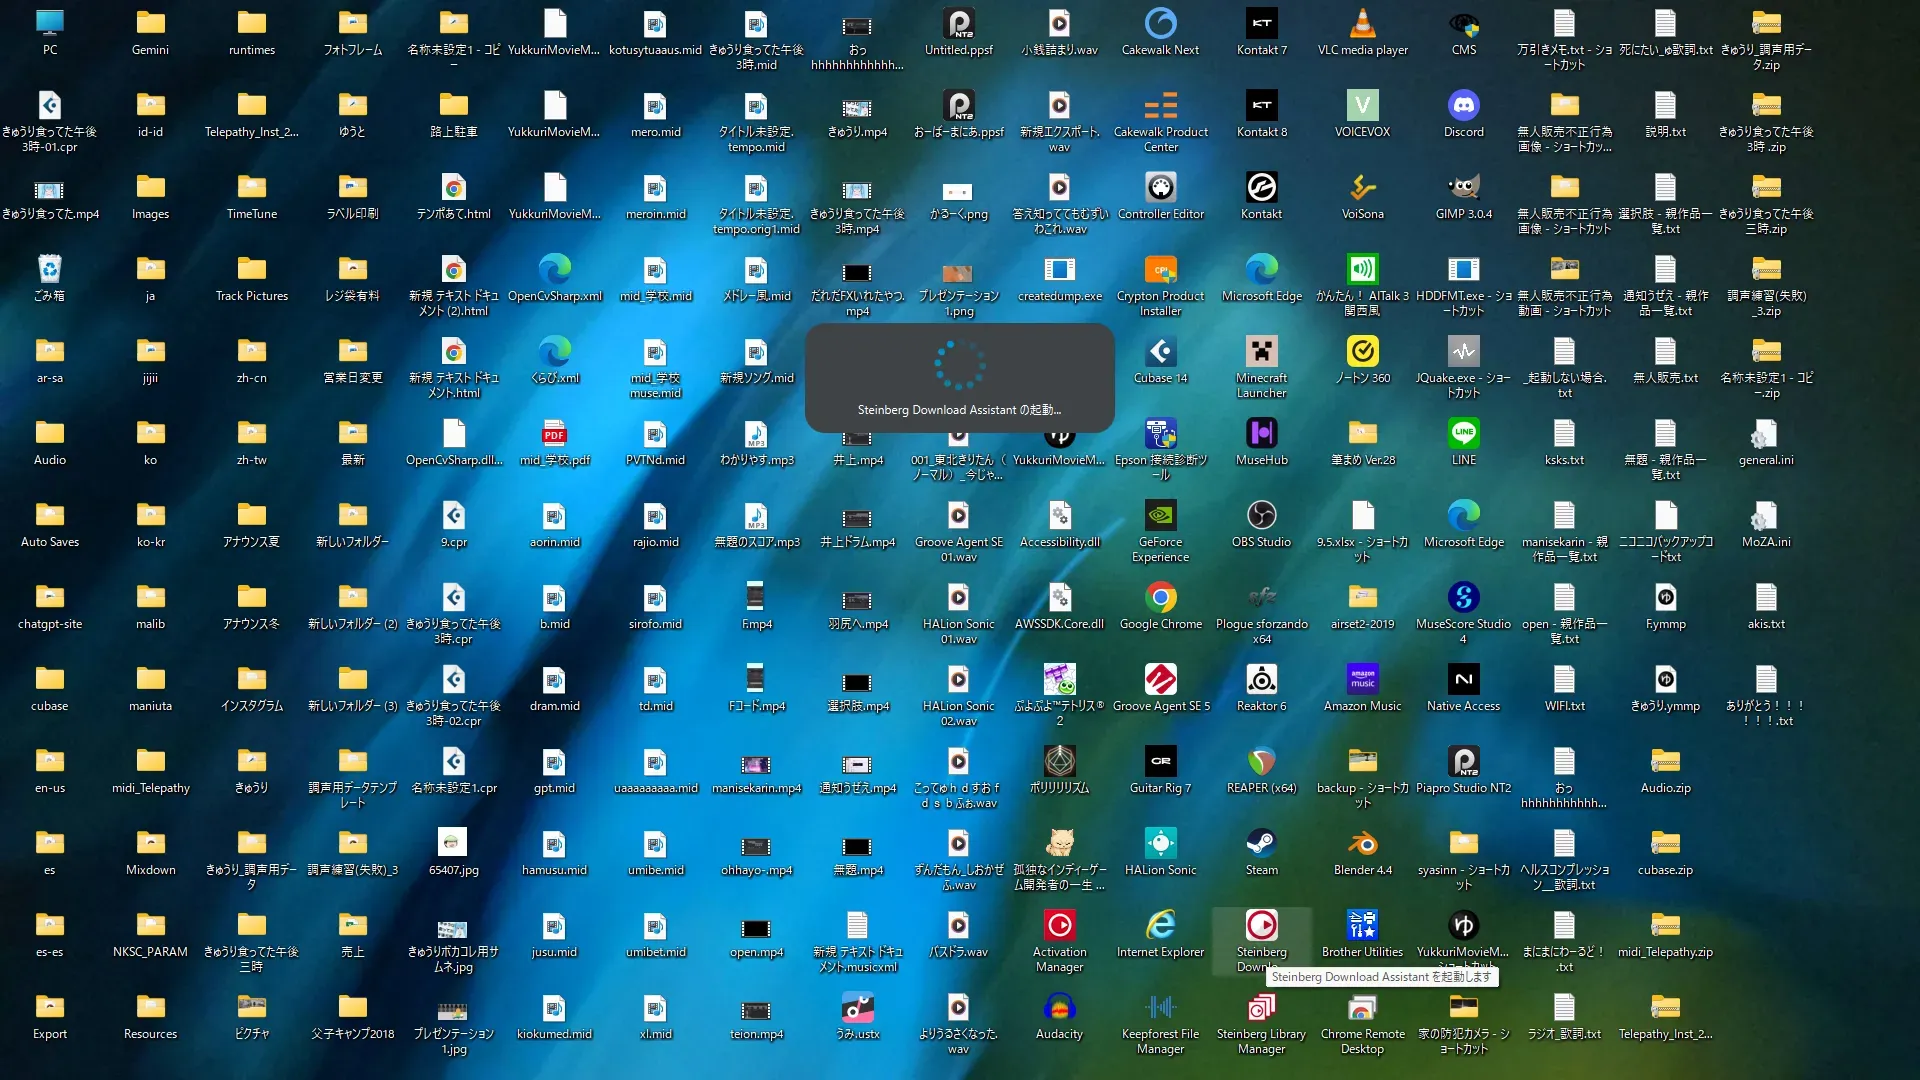This screenshot has height=1080, width=1920.
Task: Select the Steam desktop icon
Action: [x=1261, y=844]
